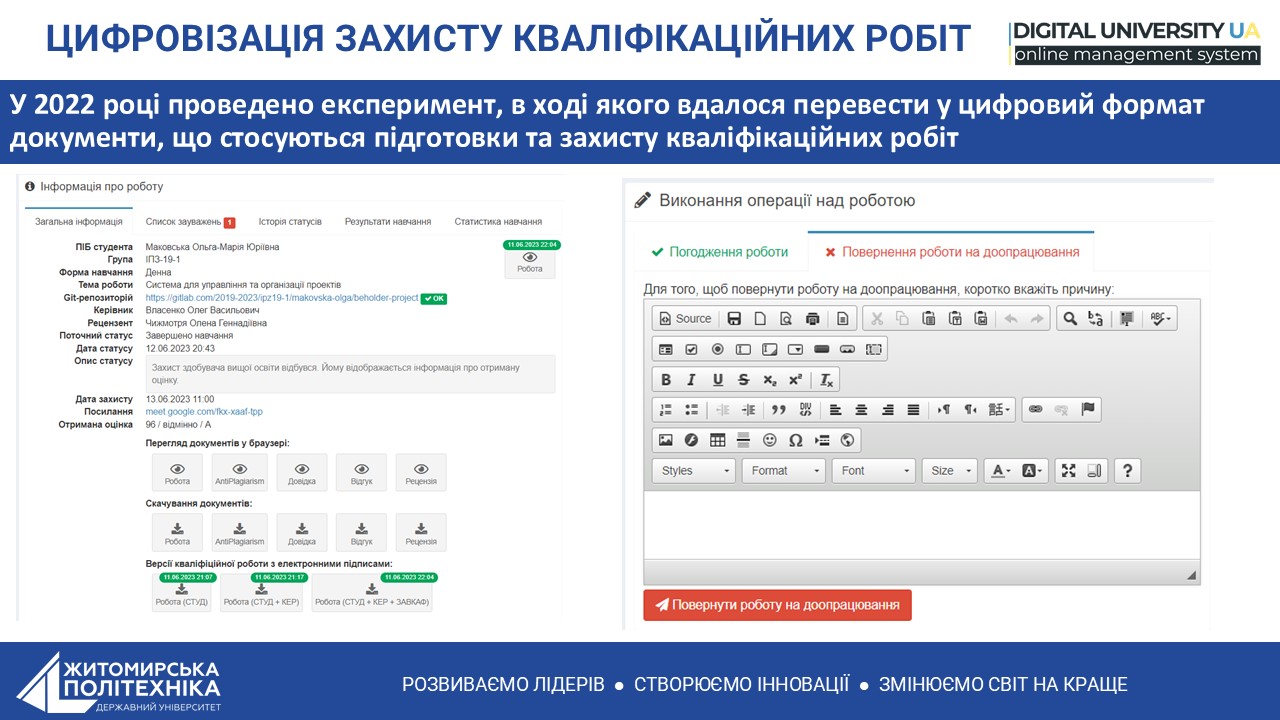Click the Strikethrough formatting icon
This screenshot has width=1280, height=720.
point(743,380)
